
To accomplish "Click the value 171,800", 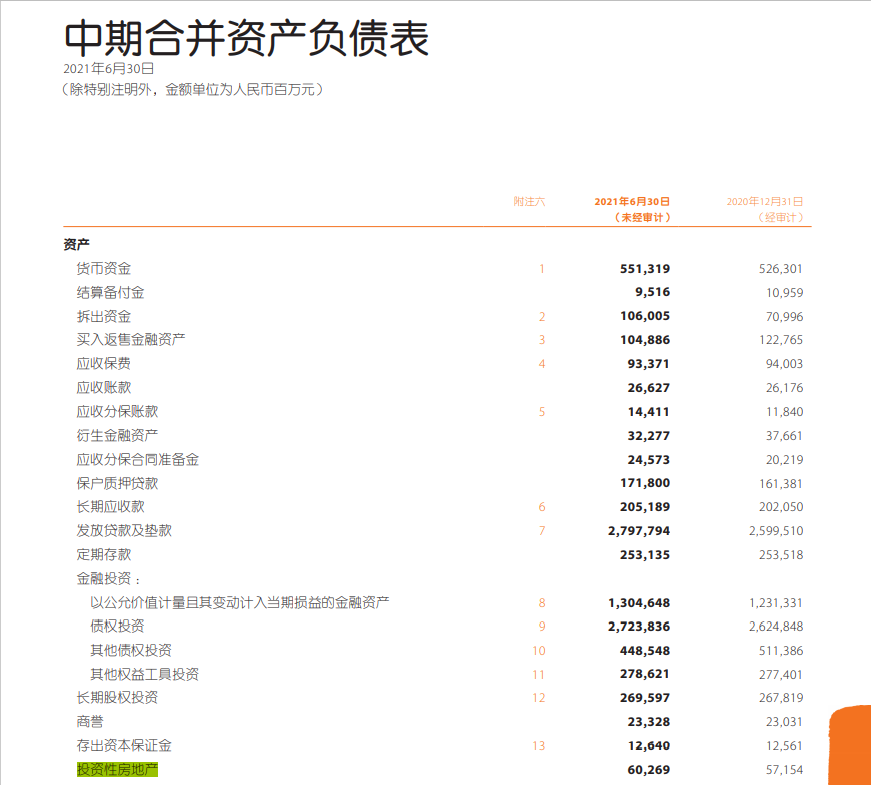I will [x=645, y=483].
